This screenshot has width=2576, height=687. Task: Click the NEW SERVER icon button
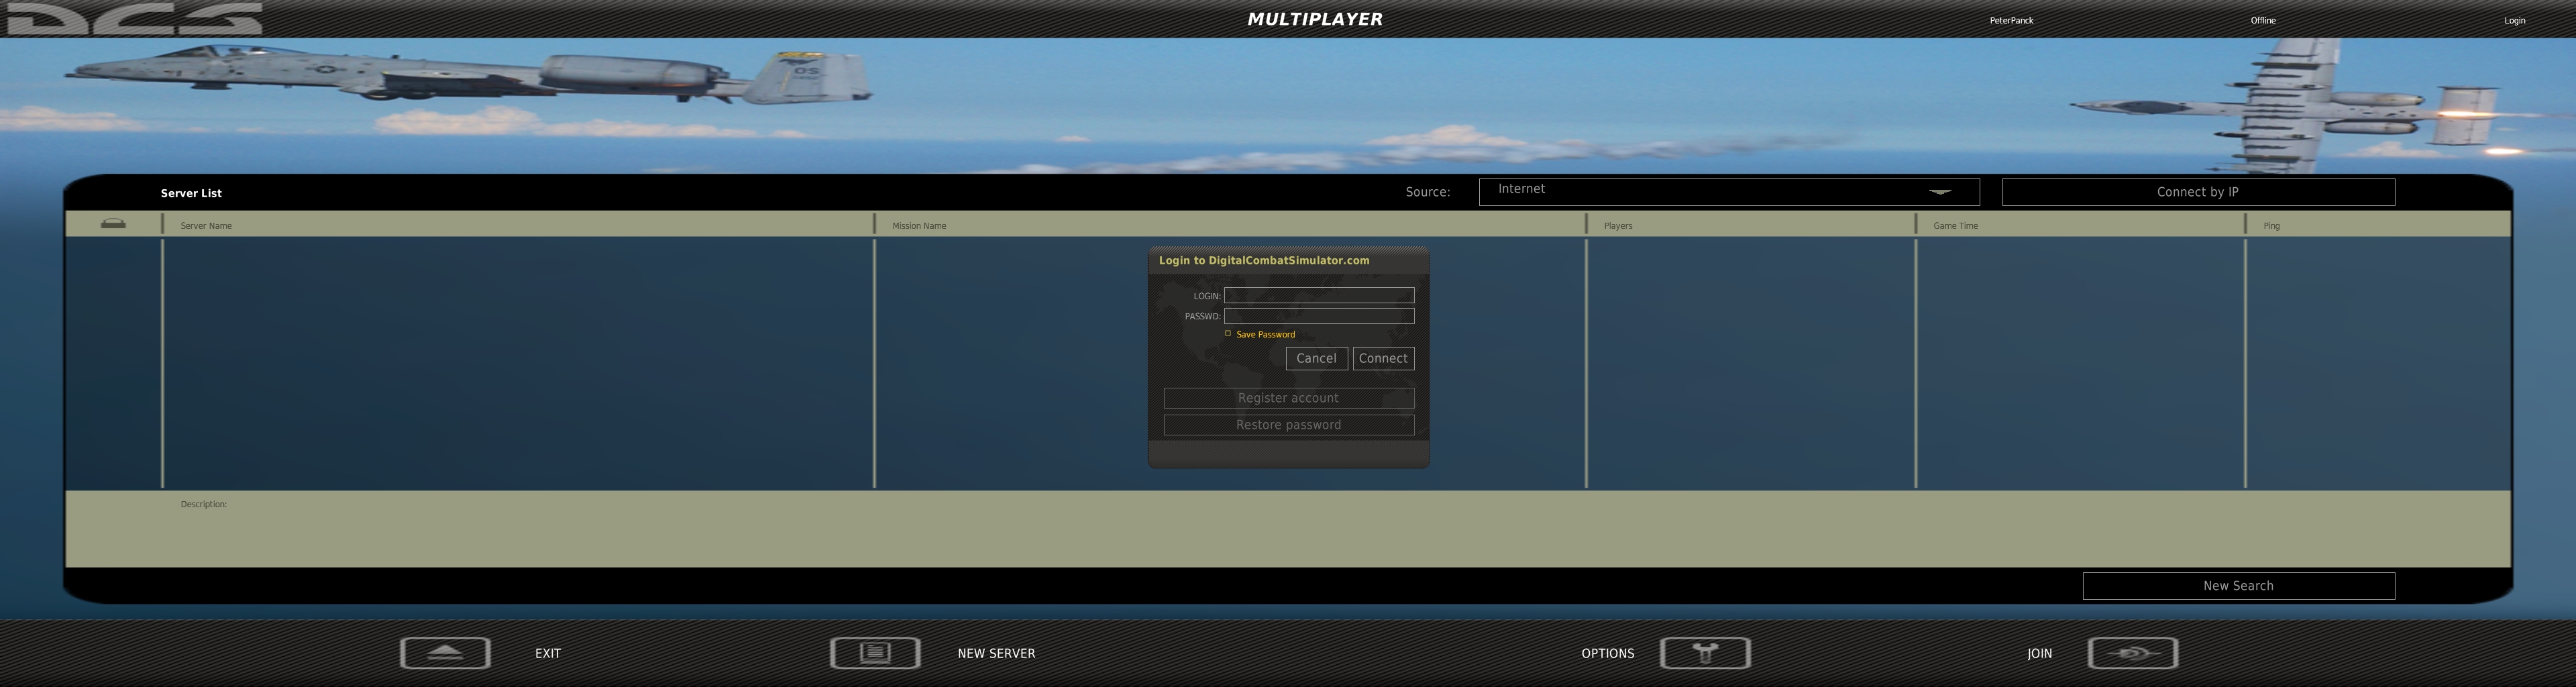tap(875, 653)
